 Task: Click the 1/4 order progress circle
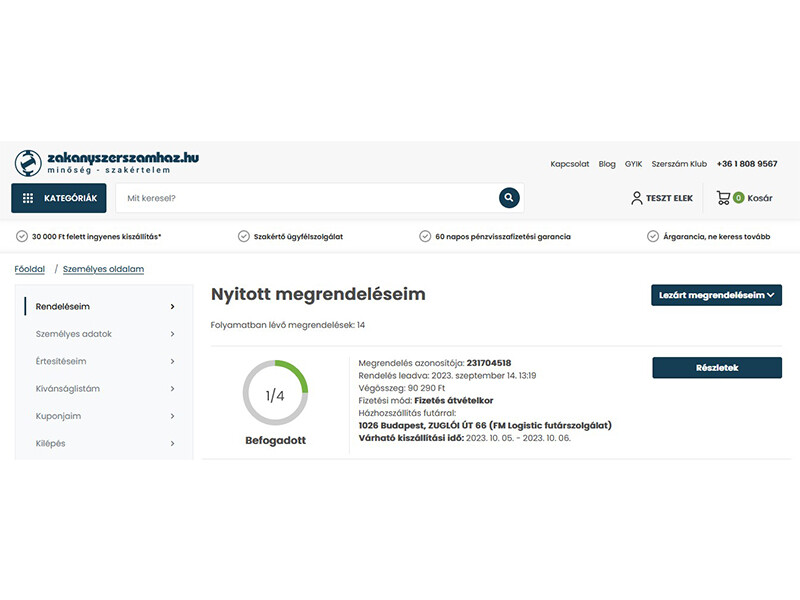click(x=275, y=394)
